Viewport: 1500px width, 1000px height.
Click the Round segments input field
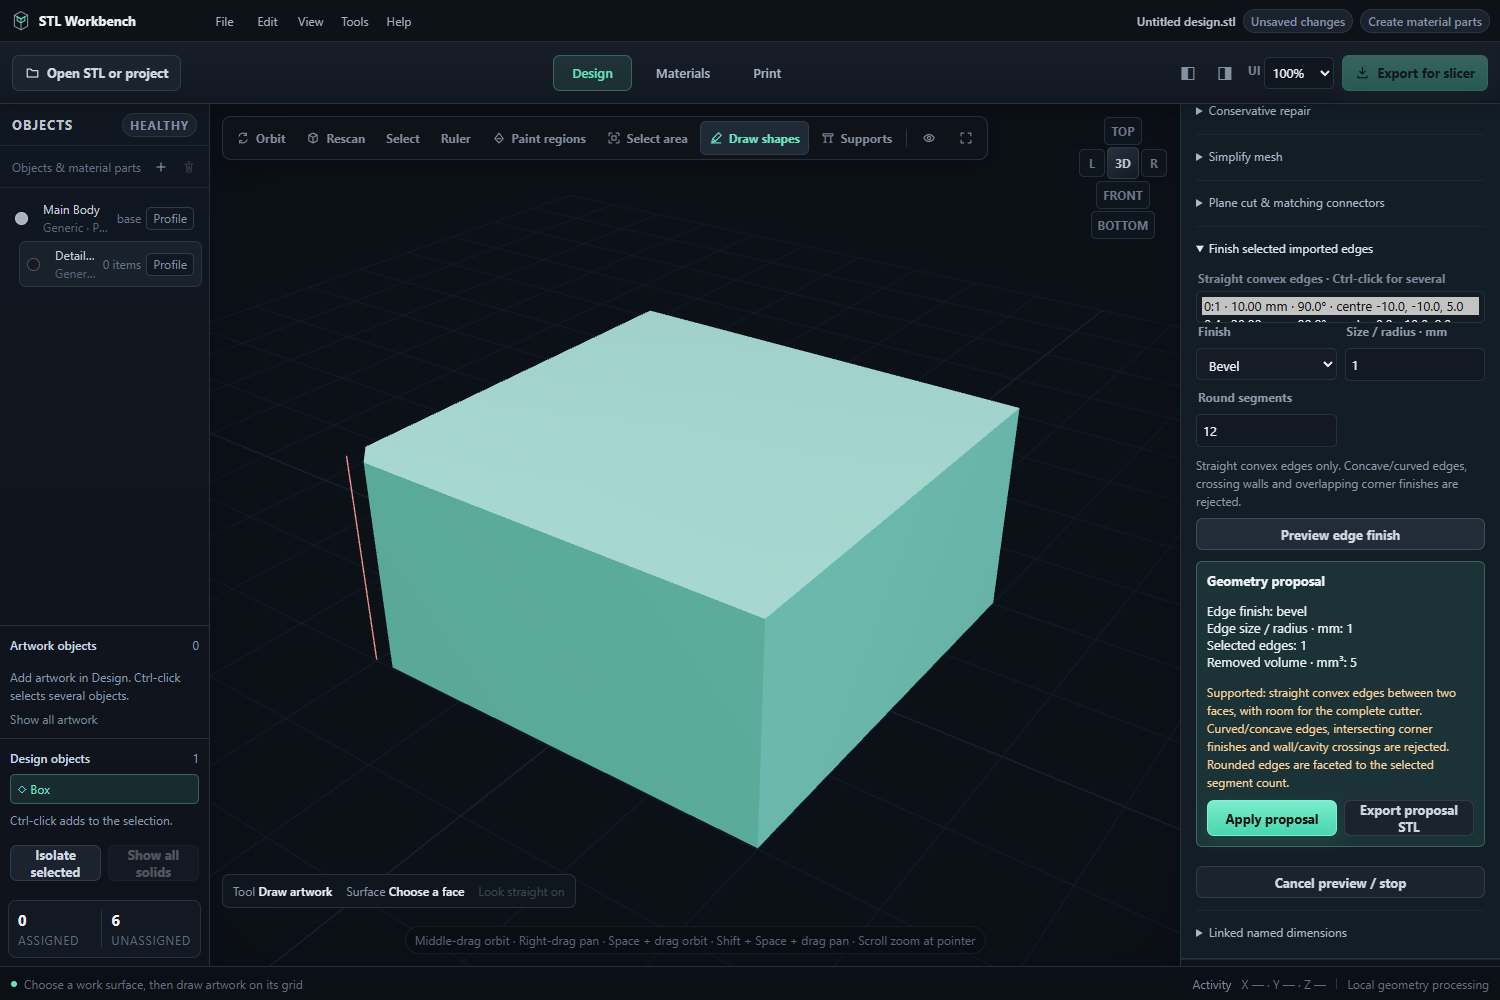coord(1266,431)
